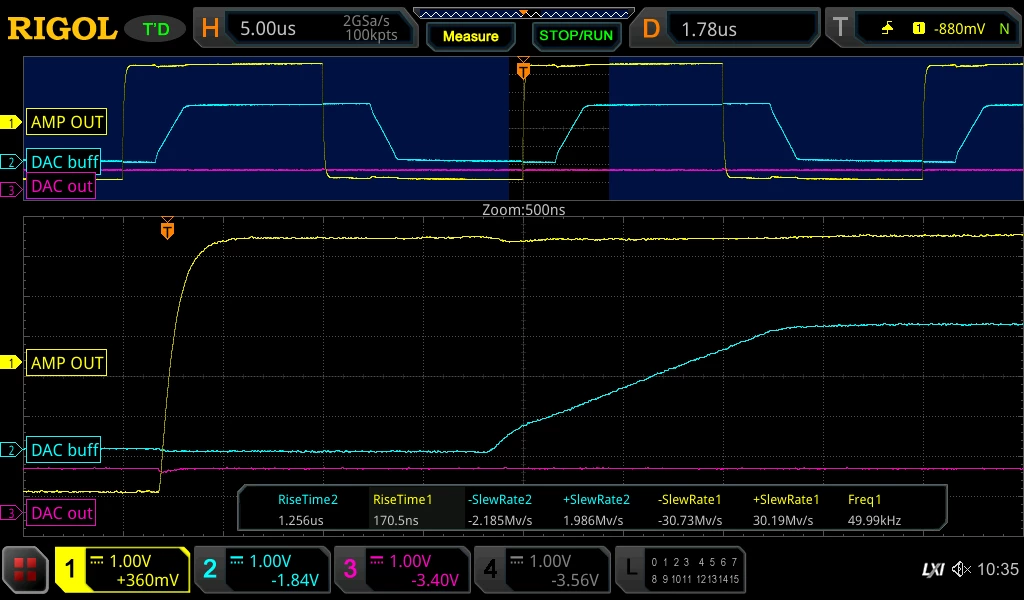Select the +SlewRate2 measurement
This screenshot has width=1024, height=600.
pyautogui.click(x=596, y=509)
